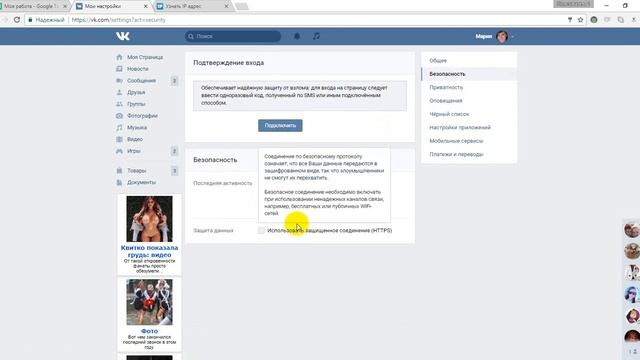Open Фотографии link
The image size is (640, 360).
click(x=142, y=116)
